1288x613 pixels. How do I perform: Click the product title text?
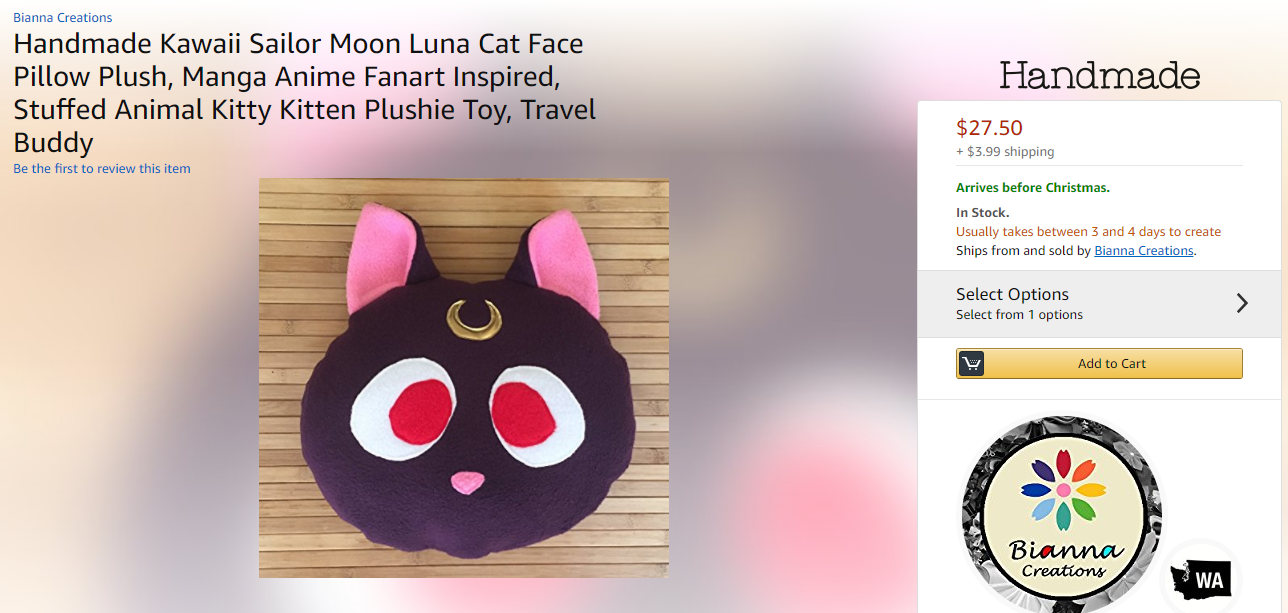coord(305,93)
